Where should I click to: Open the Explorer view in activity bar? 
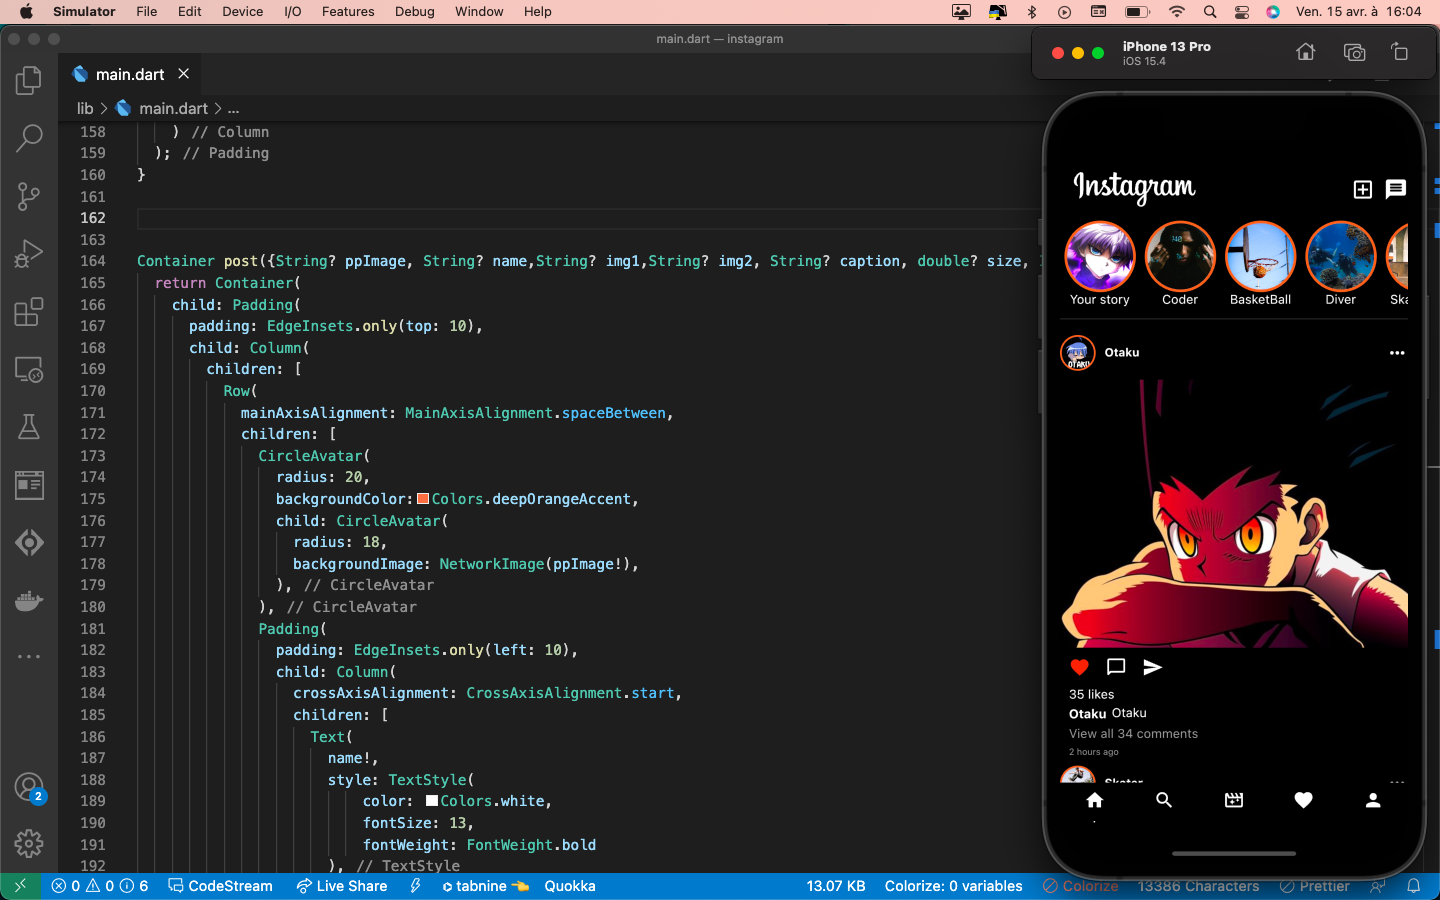click(29, 80)
